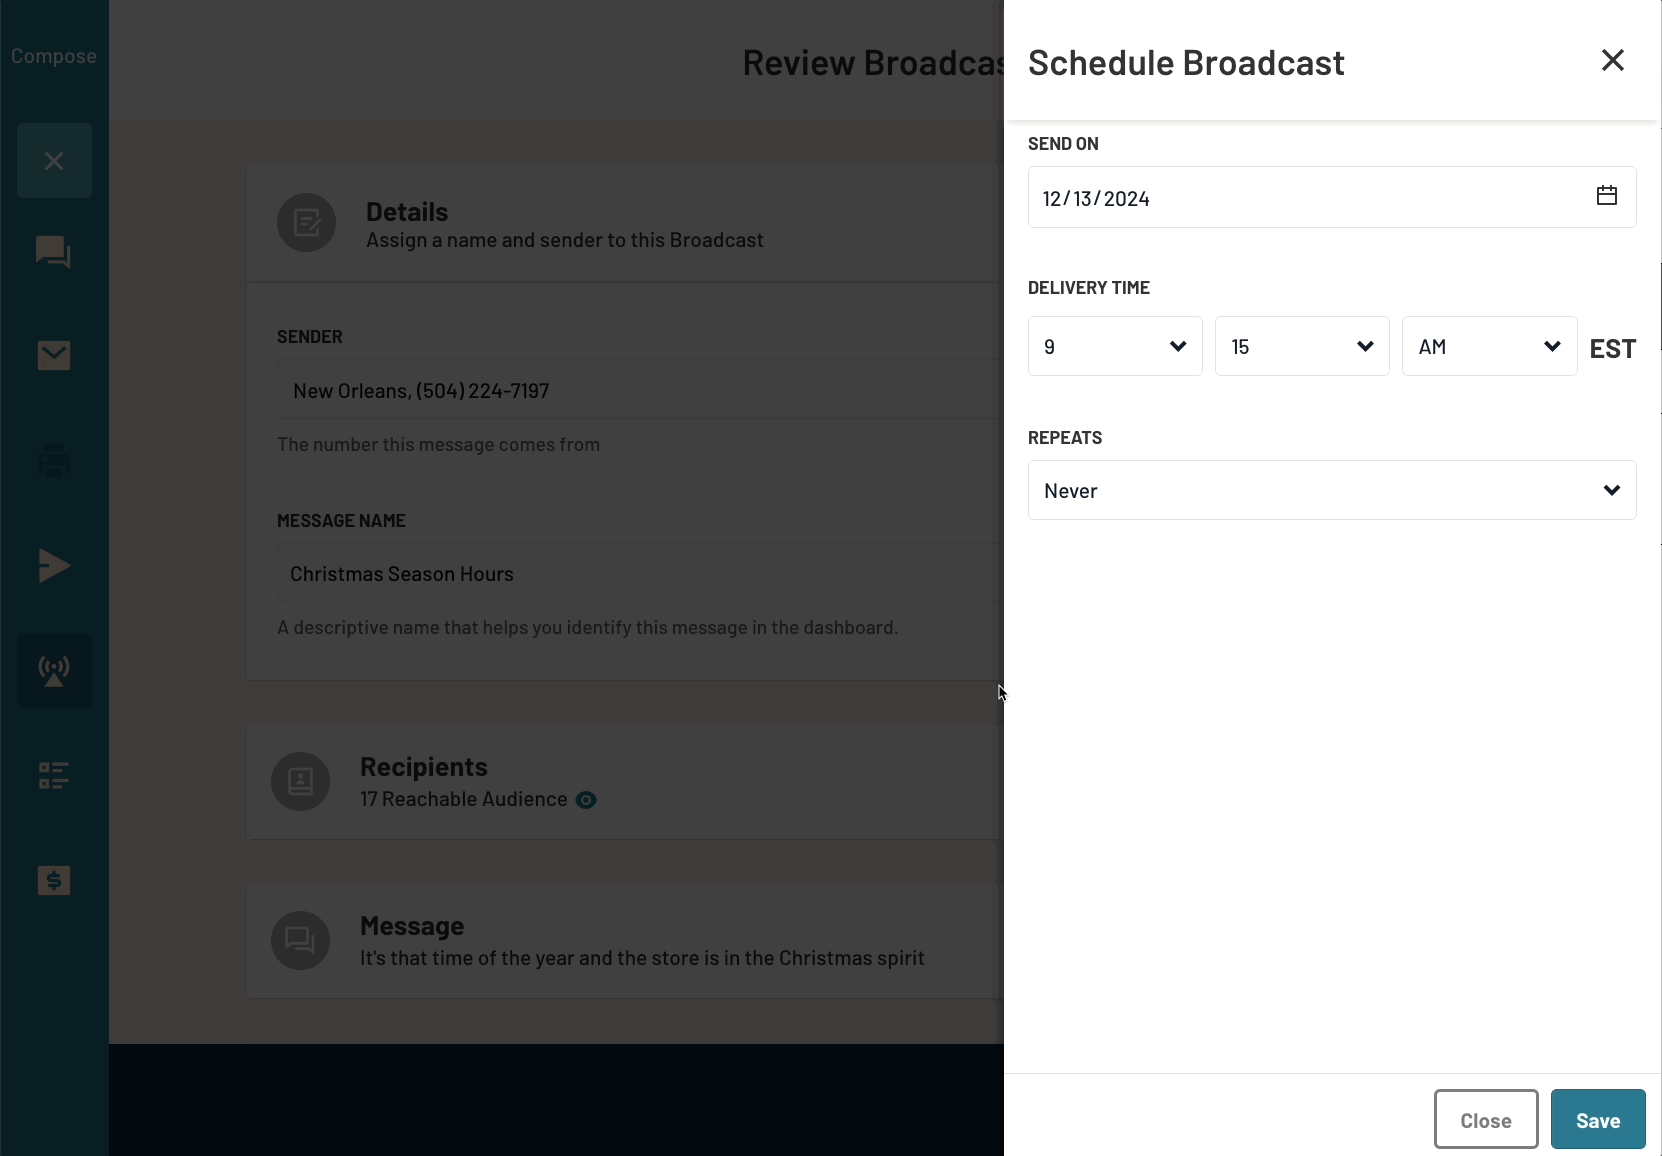Open the calendar picker in Send On
Screen dimensions: 1662x1156
click(1606, 196)
